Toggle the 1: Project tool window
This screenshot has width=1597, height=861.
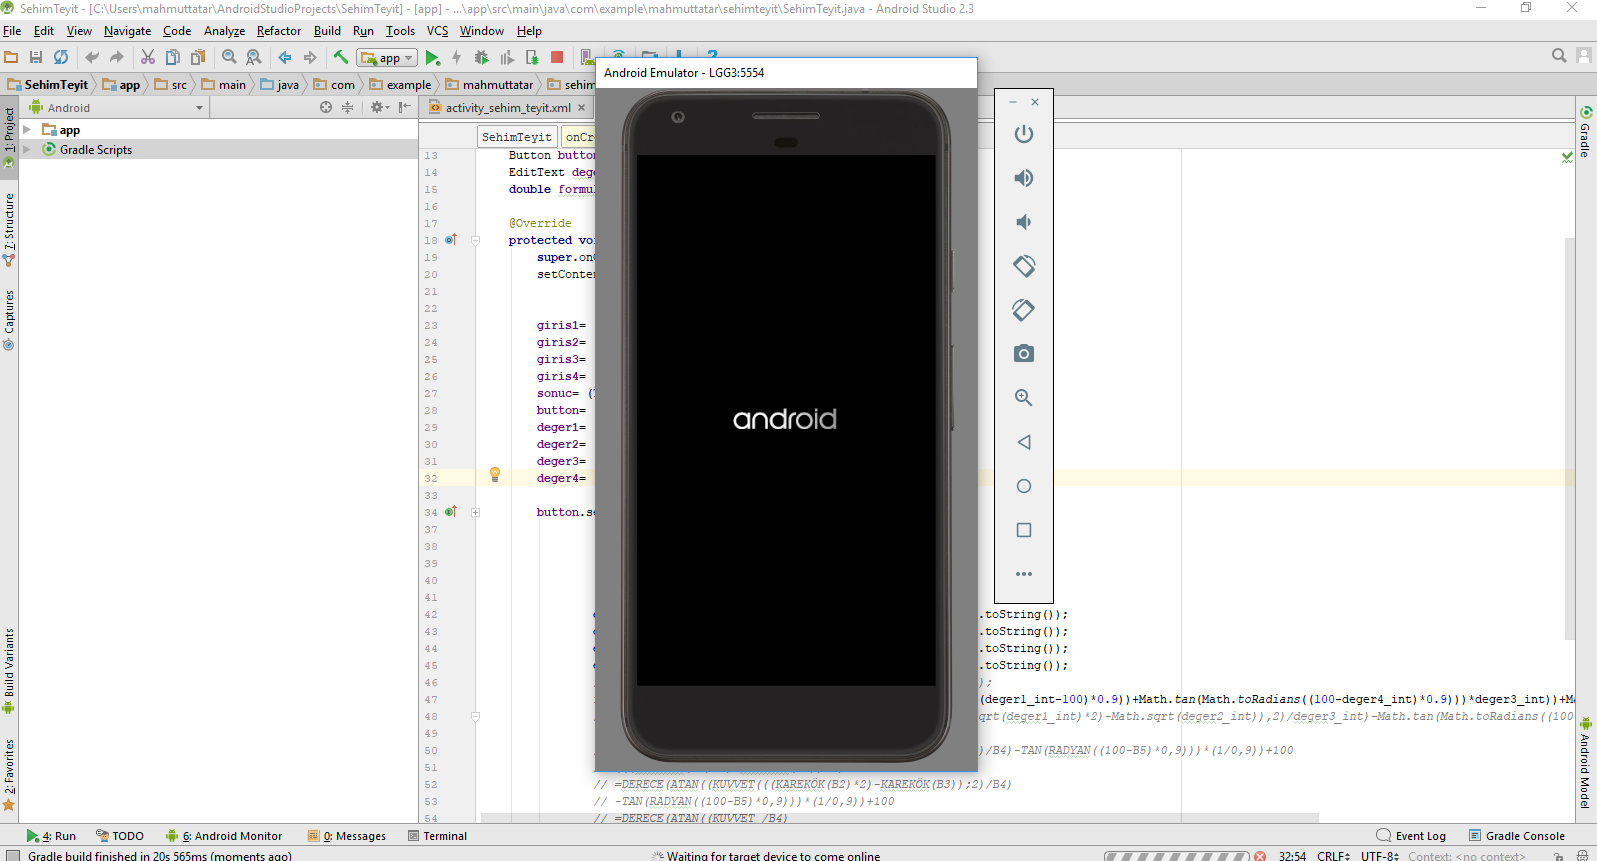9,130
